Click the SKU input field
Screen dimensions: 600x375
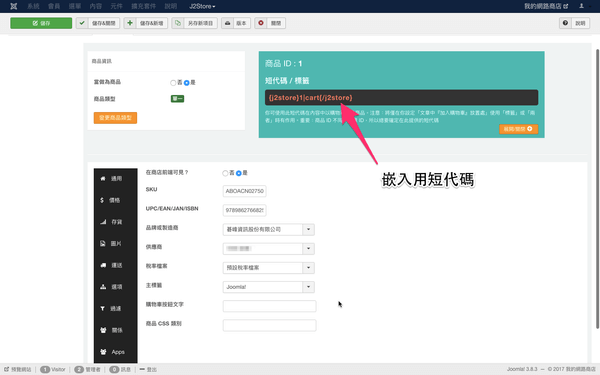coord(245,191)
